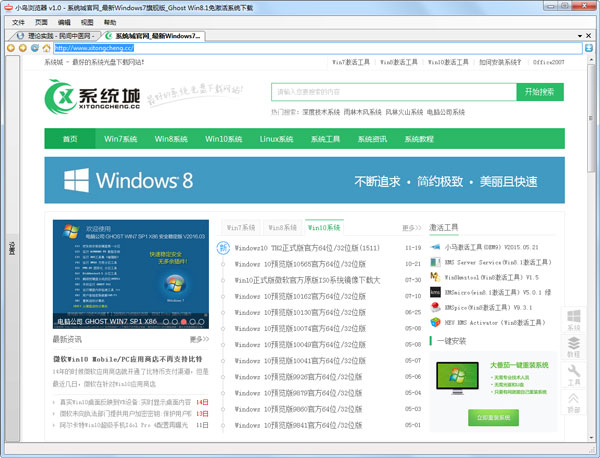Switch to the Win7系统 list tab
The height and width of the screenshot is (458, 600).
click(x=241, y=228)
